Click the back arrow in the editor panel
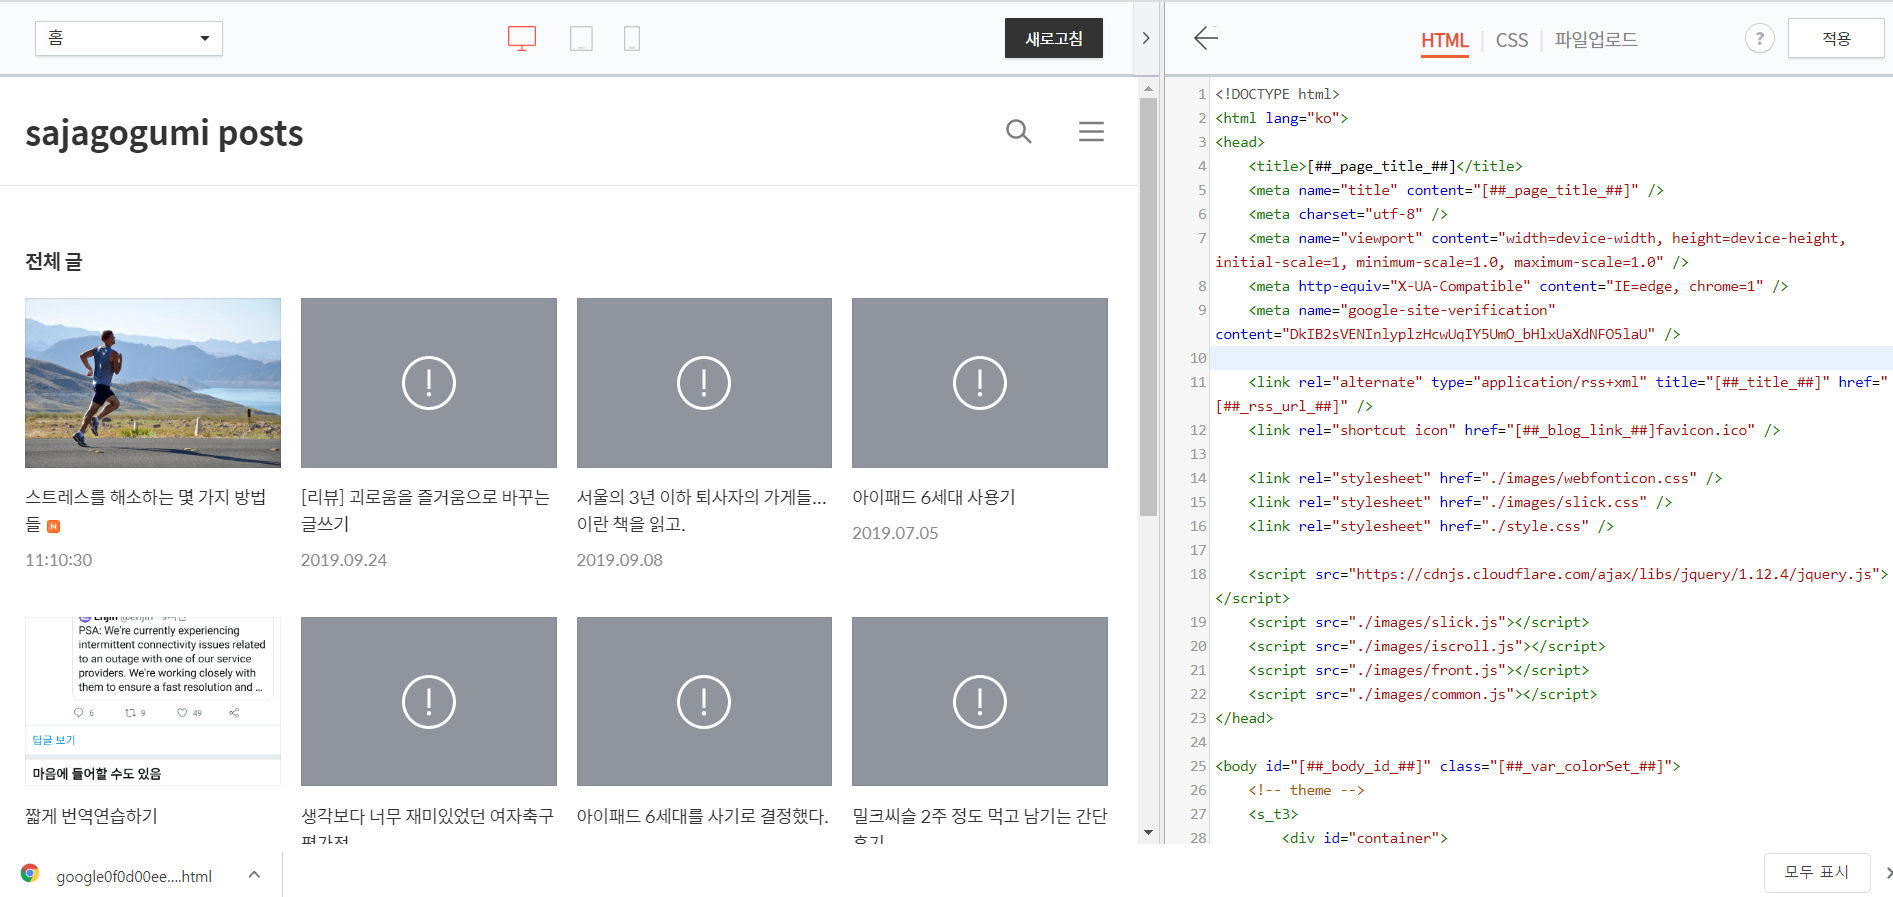The image size is (1893, 897). tap(1206, 38)
